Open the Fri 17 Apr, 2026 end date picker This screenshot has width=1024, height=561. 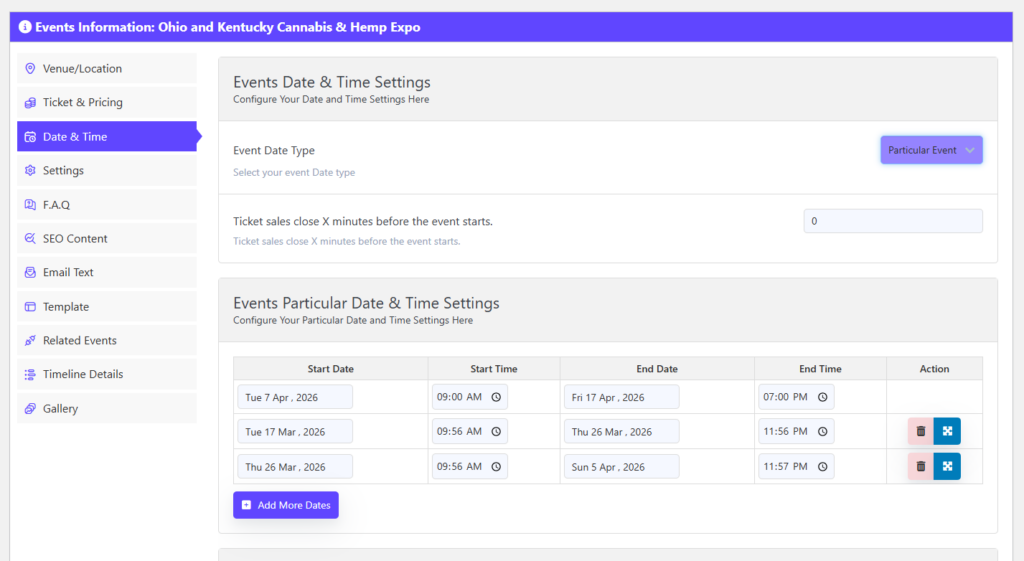[621, 397]
